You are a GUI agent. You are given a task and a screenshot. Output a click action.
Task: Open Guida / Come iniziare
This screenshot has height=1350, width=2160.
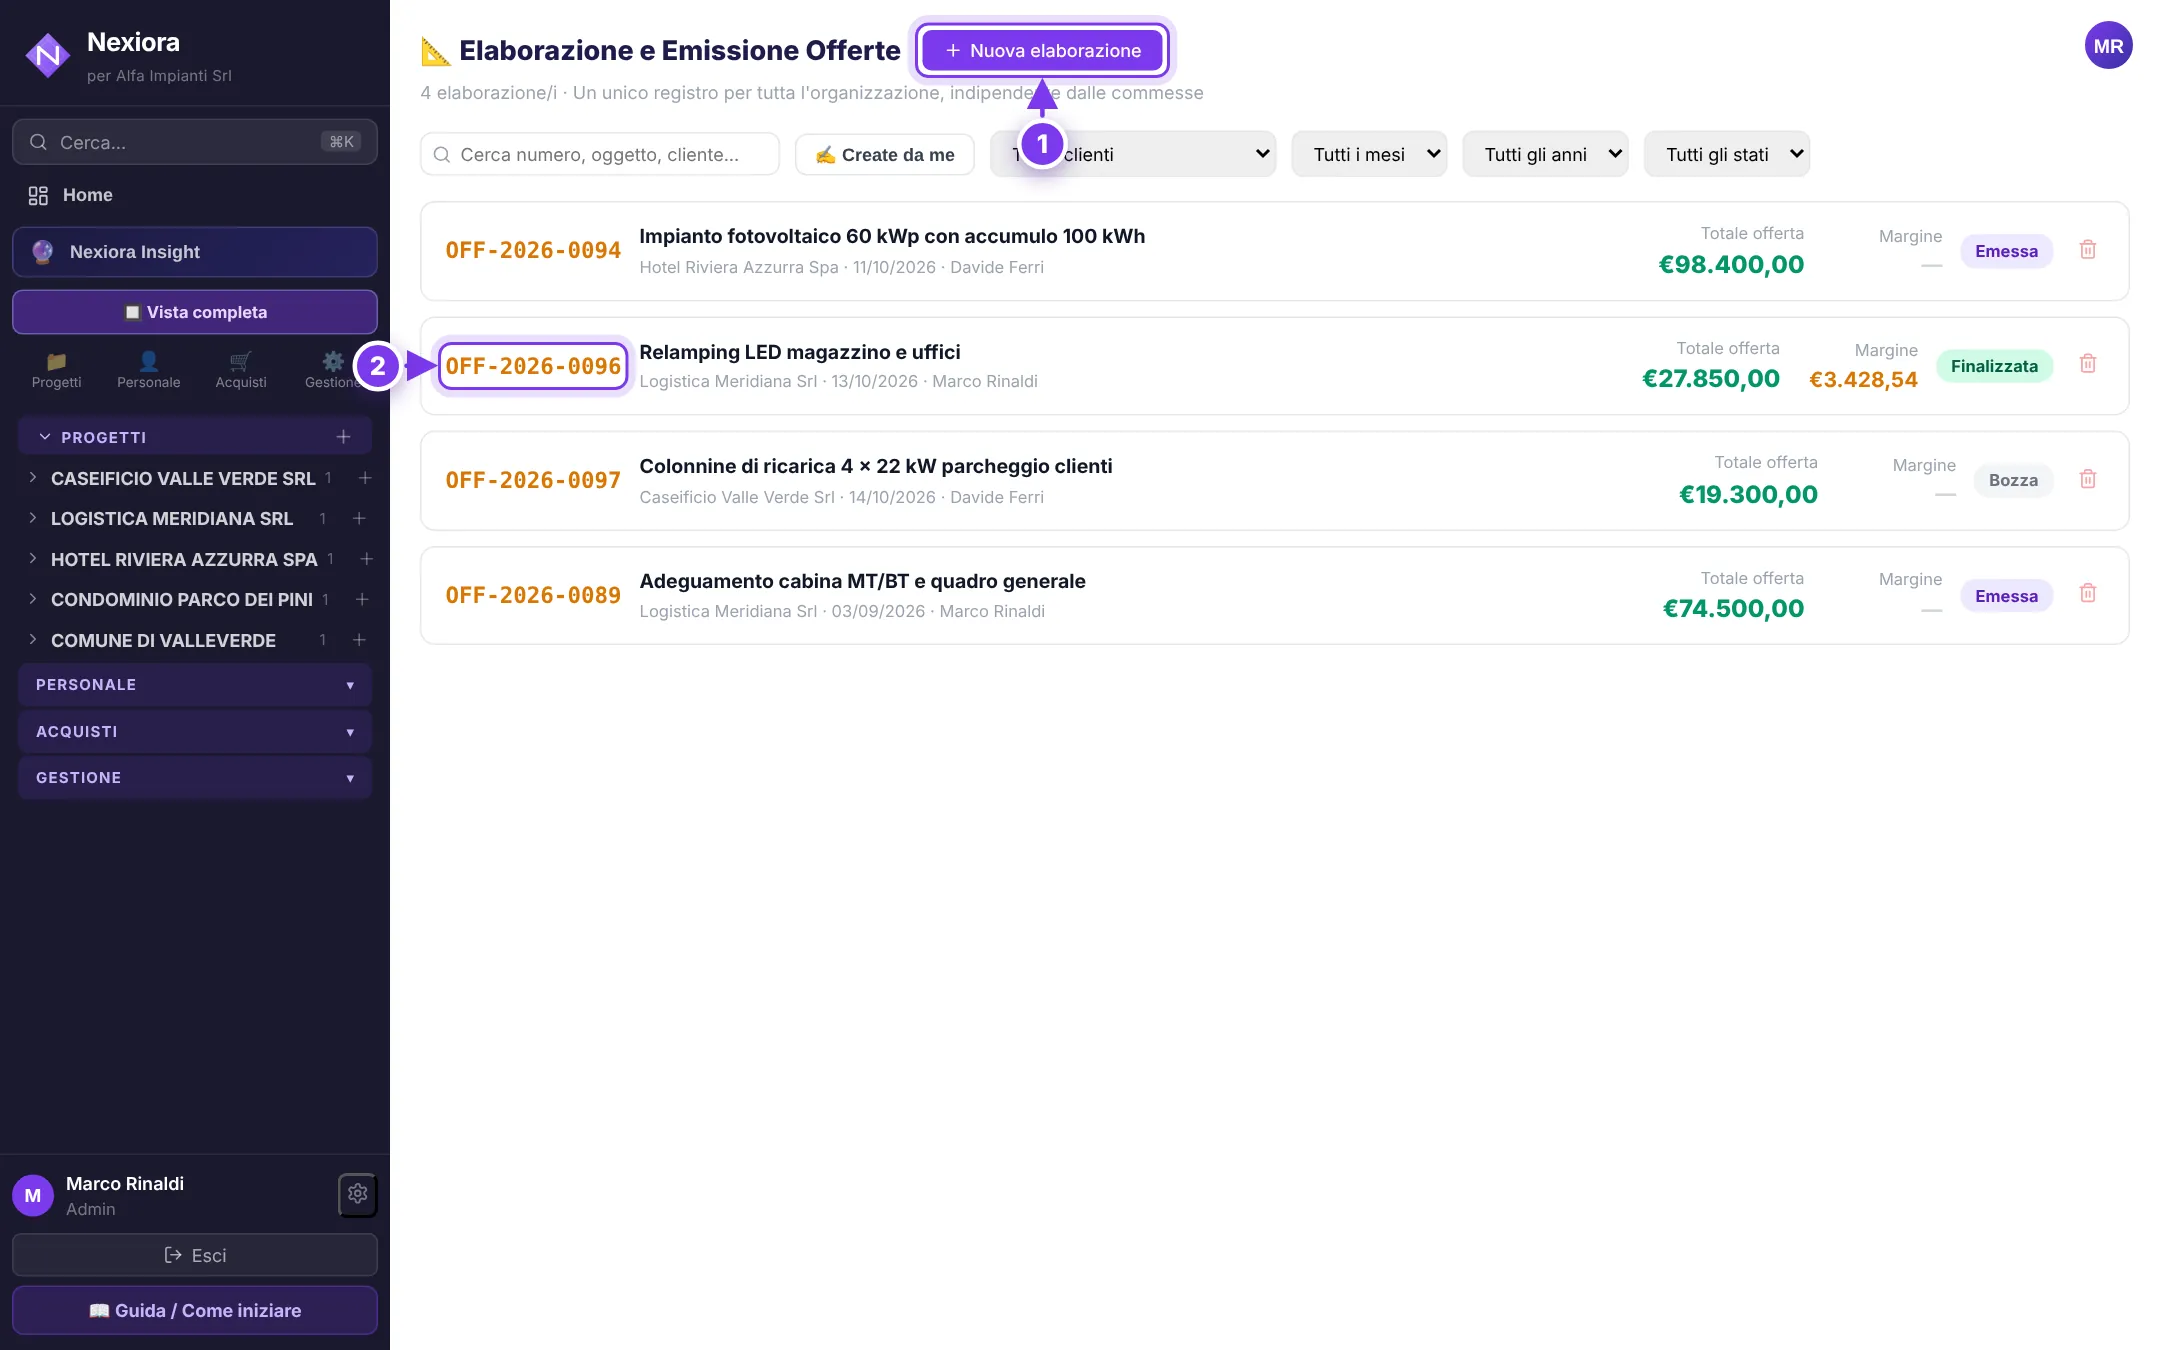pyautogui.click(x=195, y=1310)
